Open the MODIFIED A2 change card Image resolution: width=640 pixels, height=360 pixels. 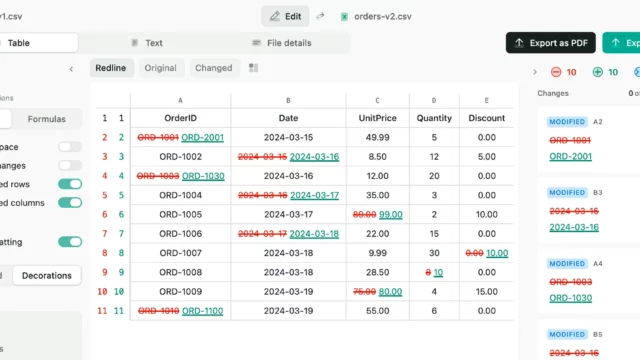coord(589,139)
